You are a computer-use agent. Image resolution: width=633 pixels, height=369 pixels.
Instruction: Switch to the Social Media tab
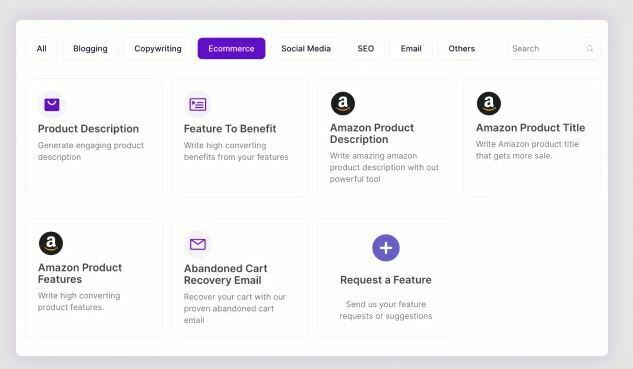306,48
